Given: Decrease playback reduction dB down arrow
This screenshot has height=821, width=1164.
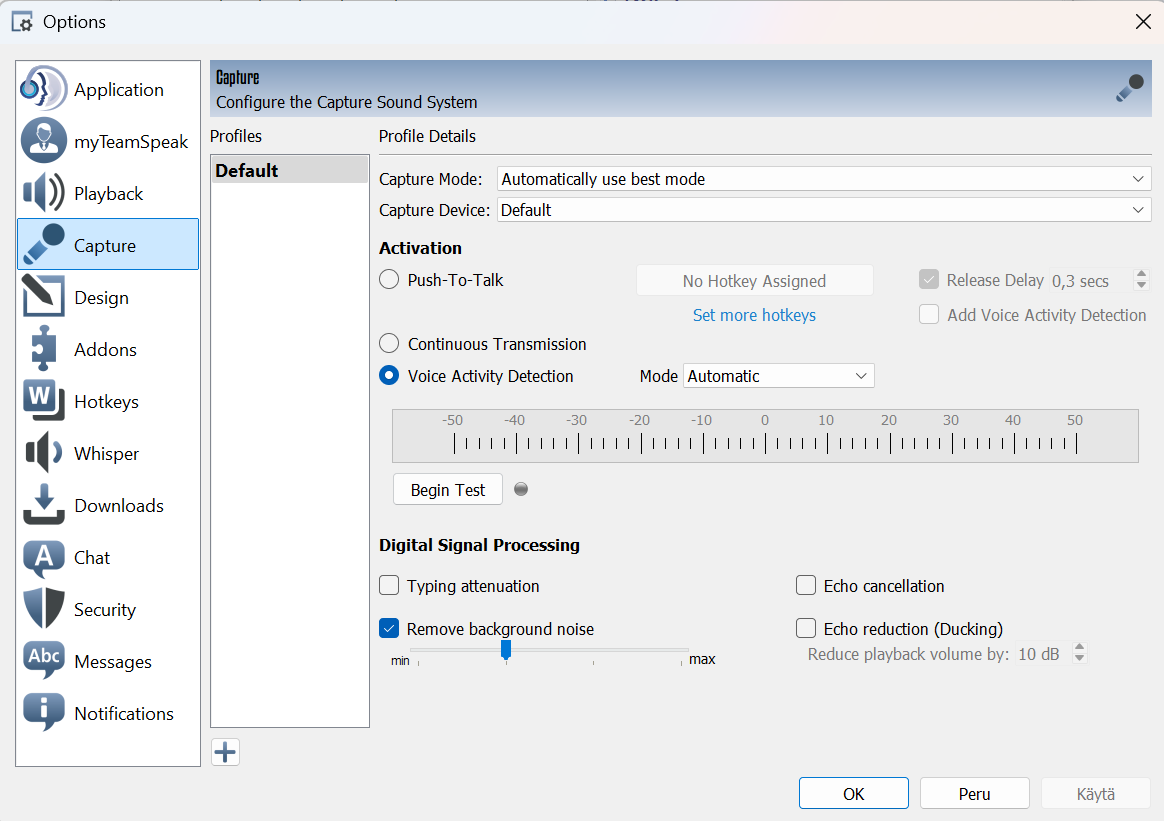Looking at the screenshot, I should 1080,659.
